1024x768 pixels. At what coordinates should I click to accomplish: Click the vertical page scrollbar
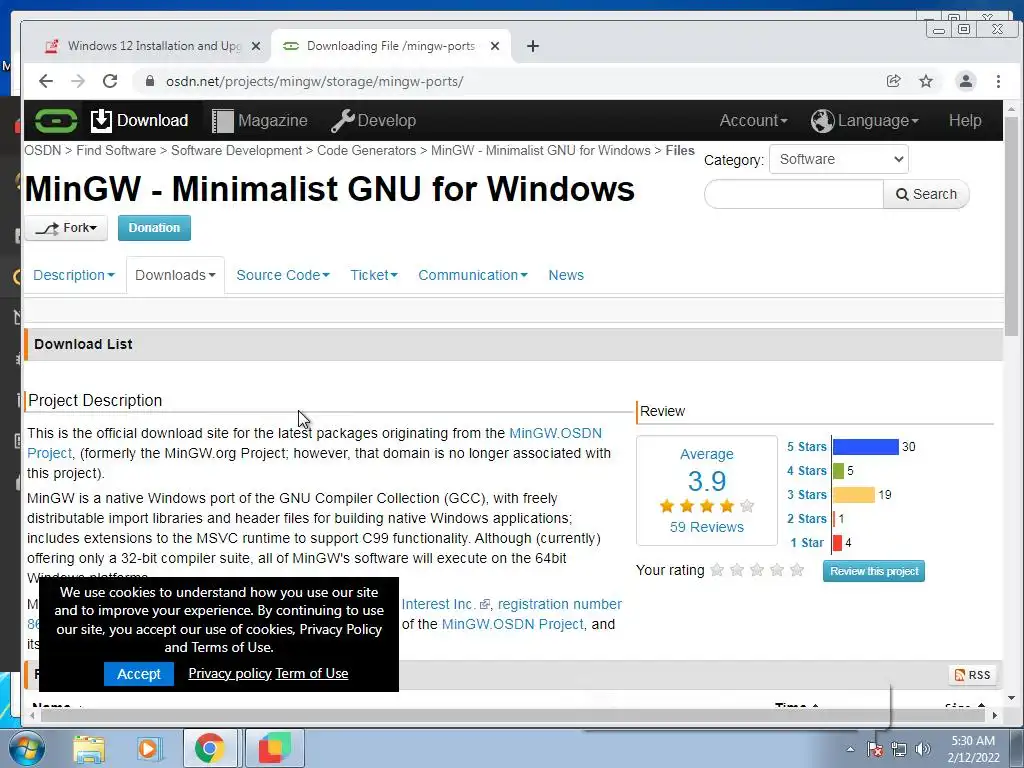(x=1012, y=227)
